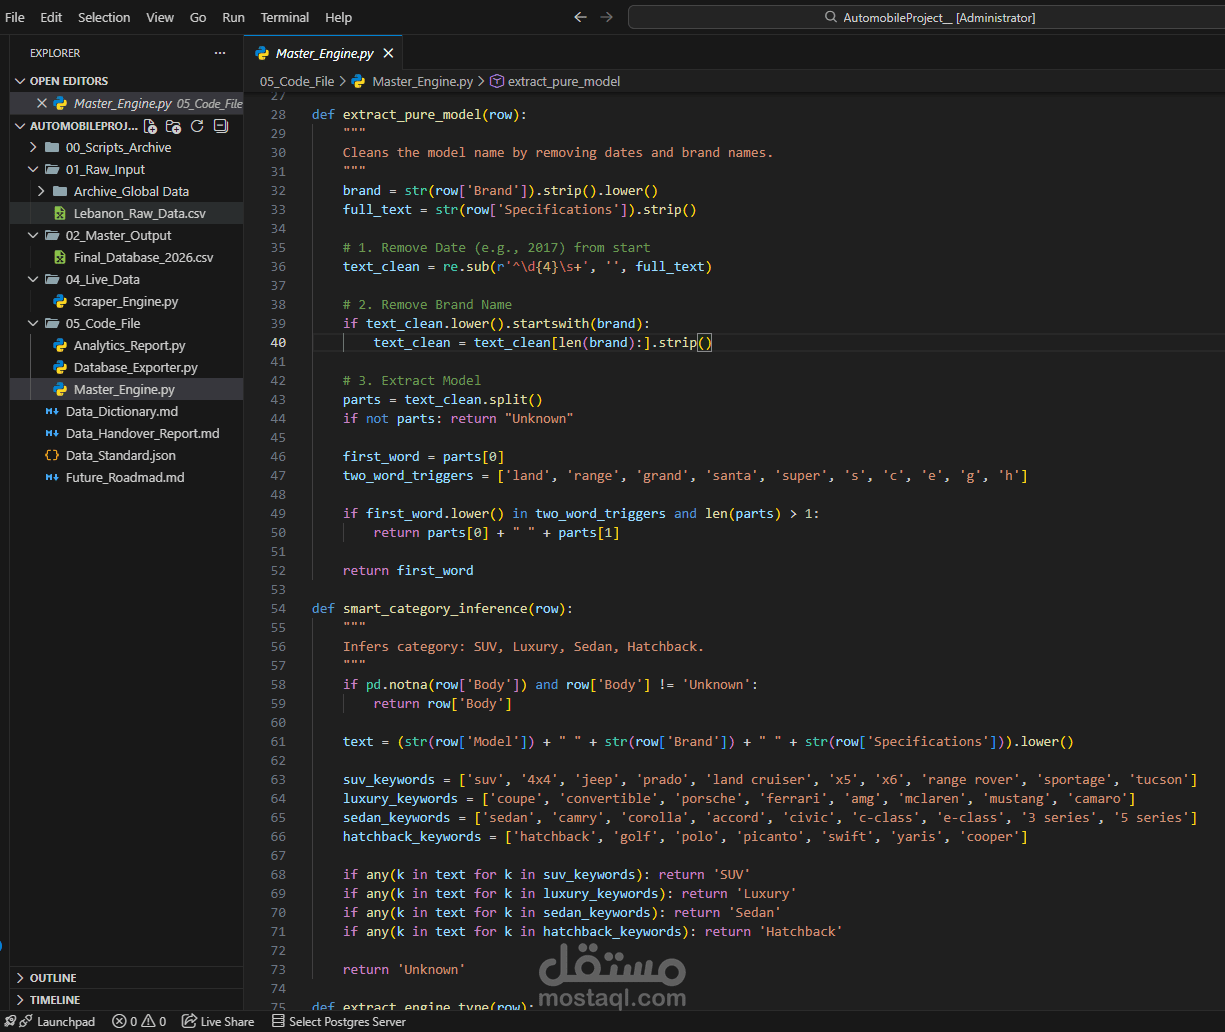Open Final_Database_2026.csv from the Explorer
The image size is (1225, 1032).
point(143,257)
